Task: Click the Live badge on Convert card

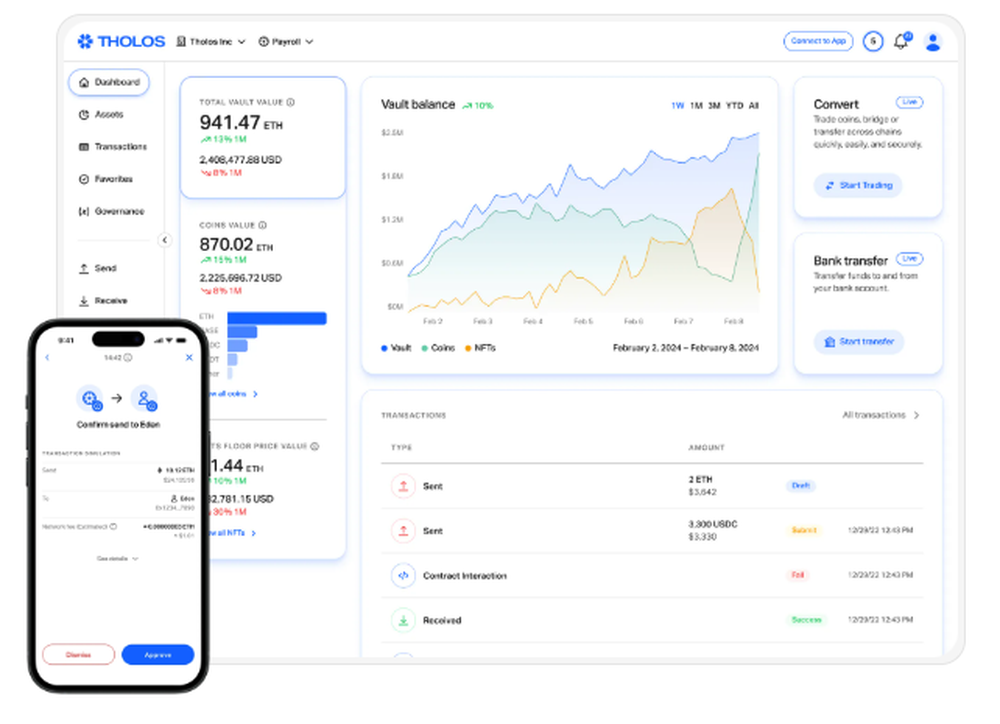Action: click(909, 102)
